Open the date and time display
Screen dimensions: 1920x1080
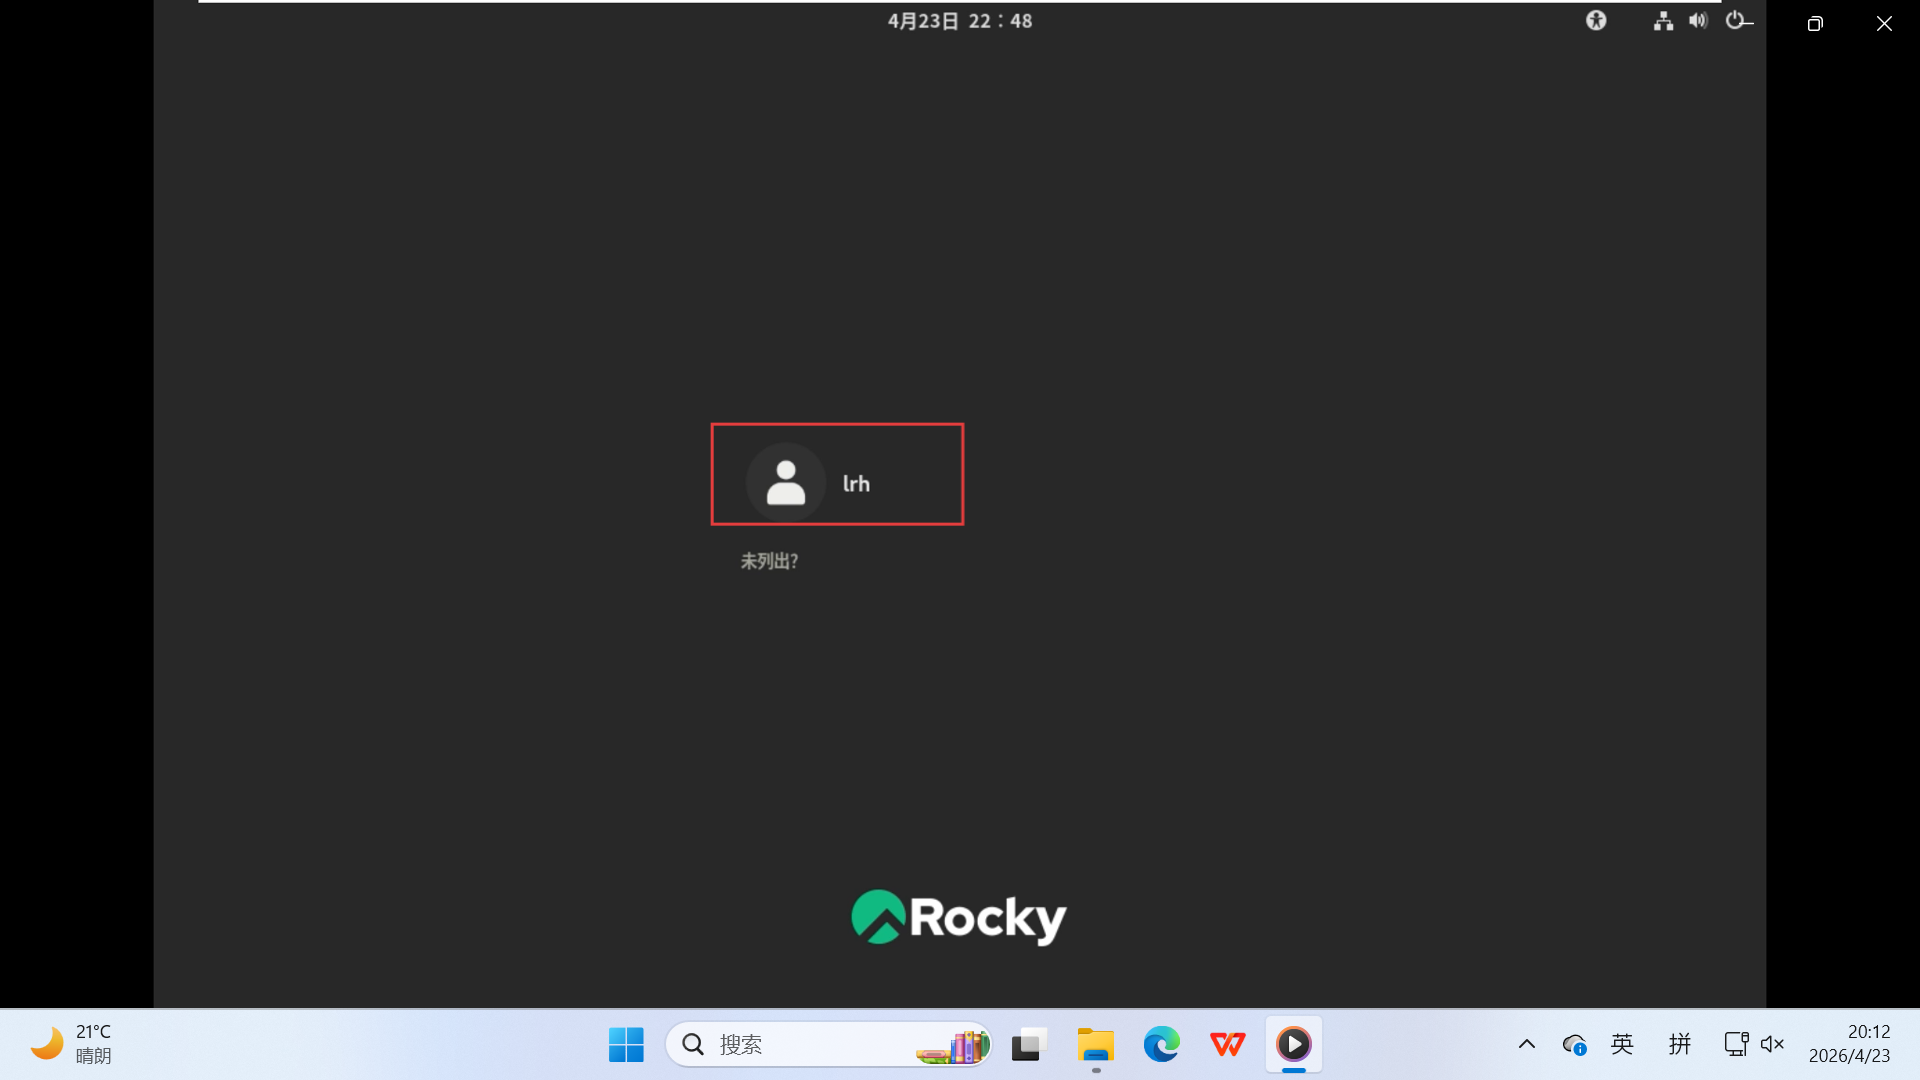959,21
